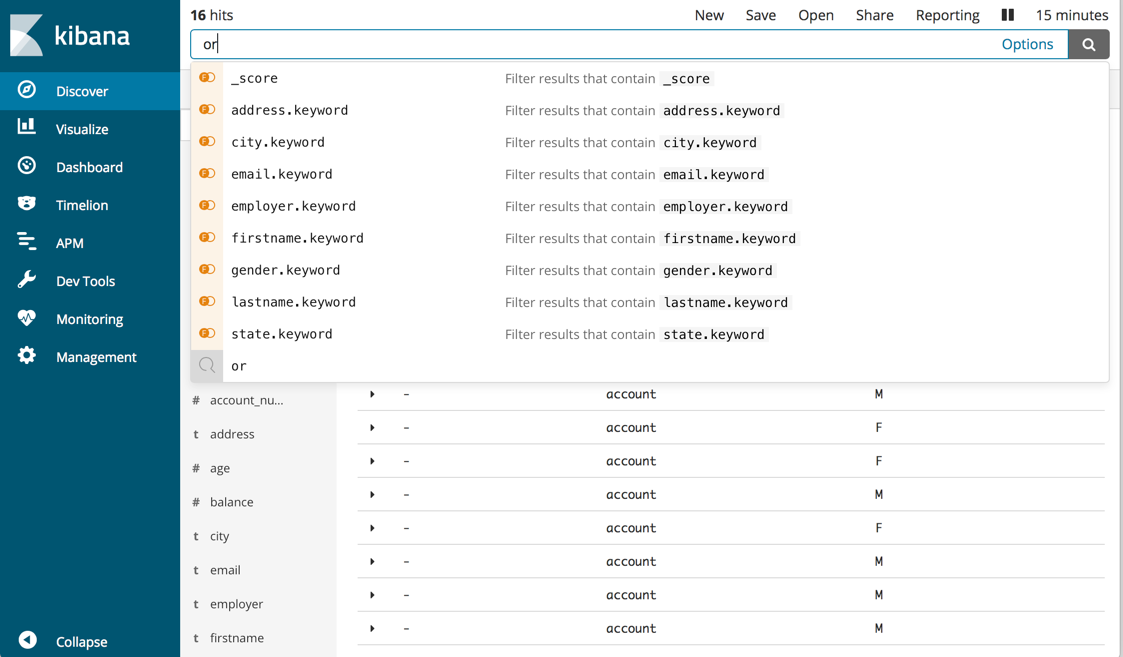
Task: Pause auto-refresh using the pause button
Action: (x=1007, y=15)
